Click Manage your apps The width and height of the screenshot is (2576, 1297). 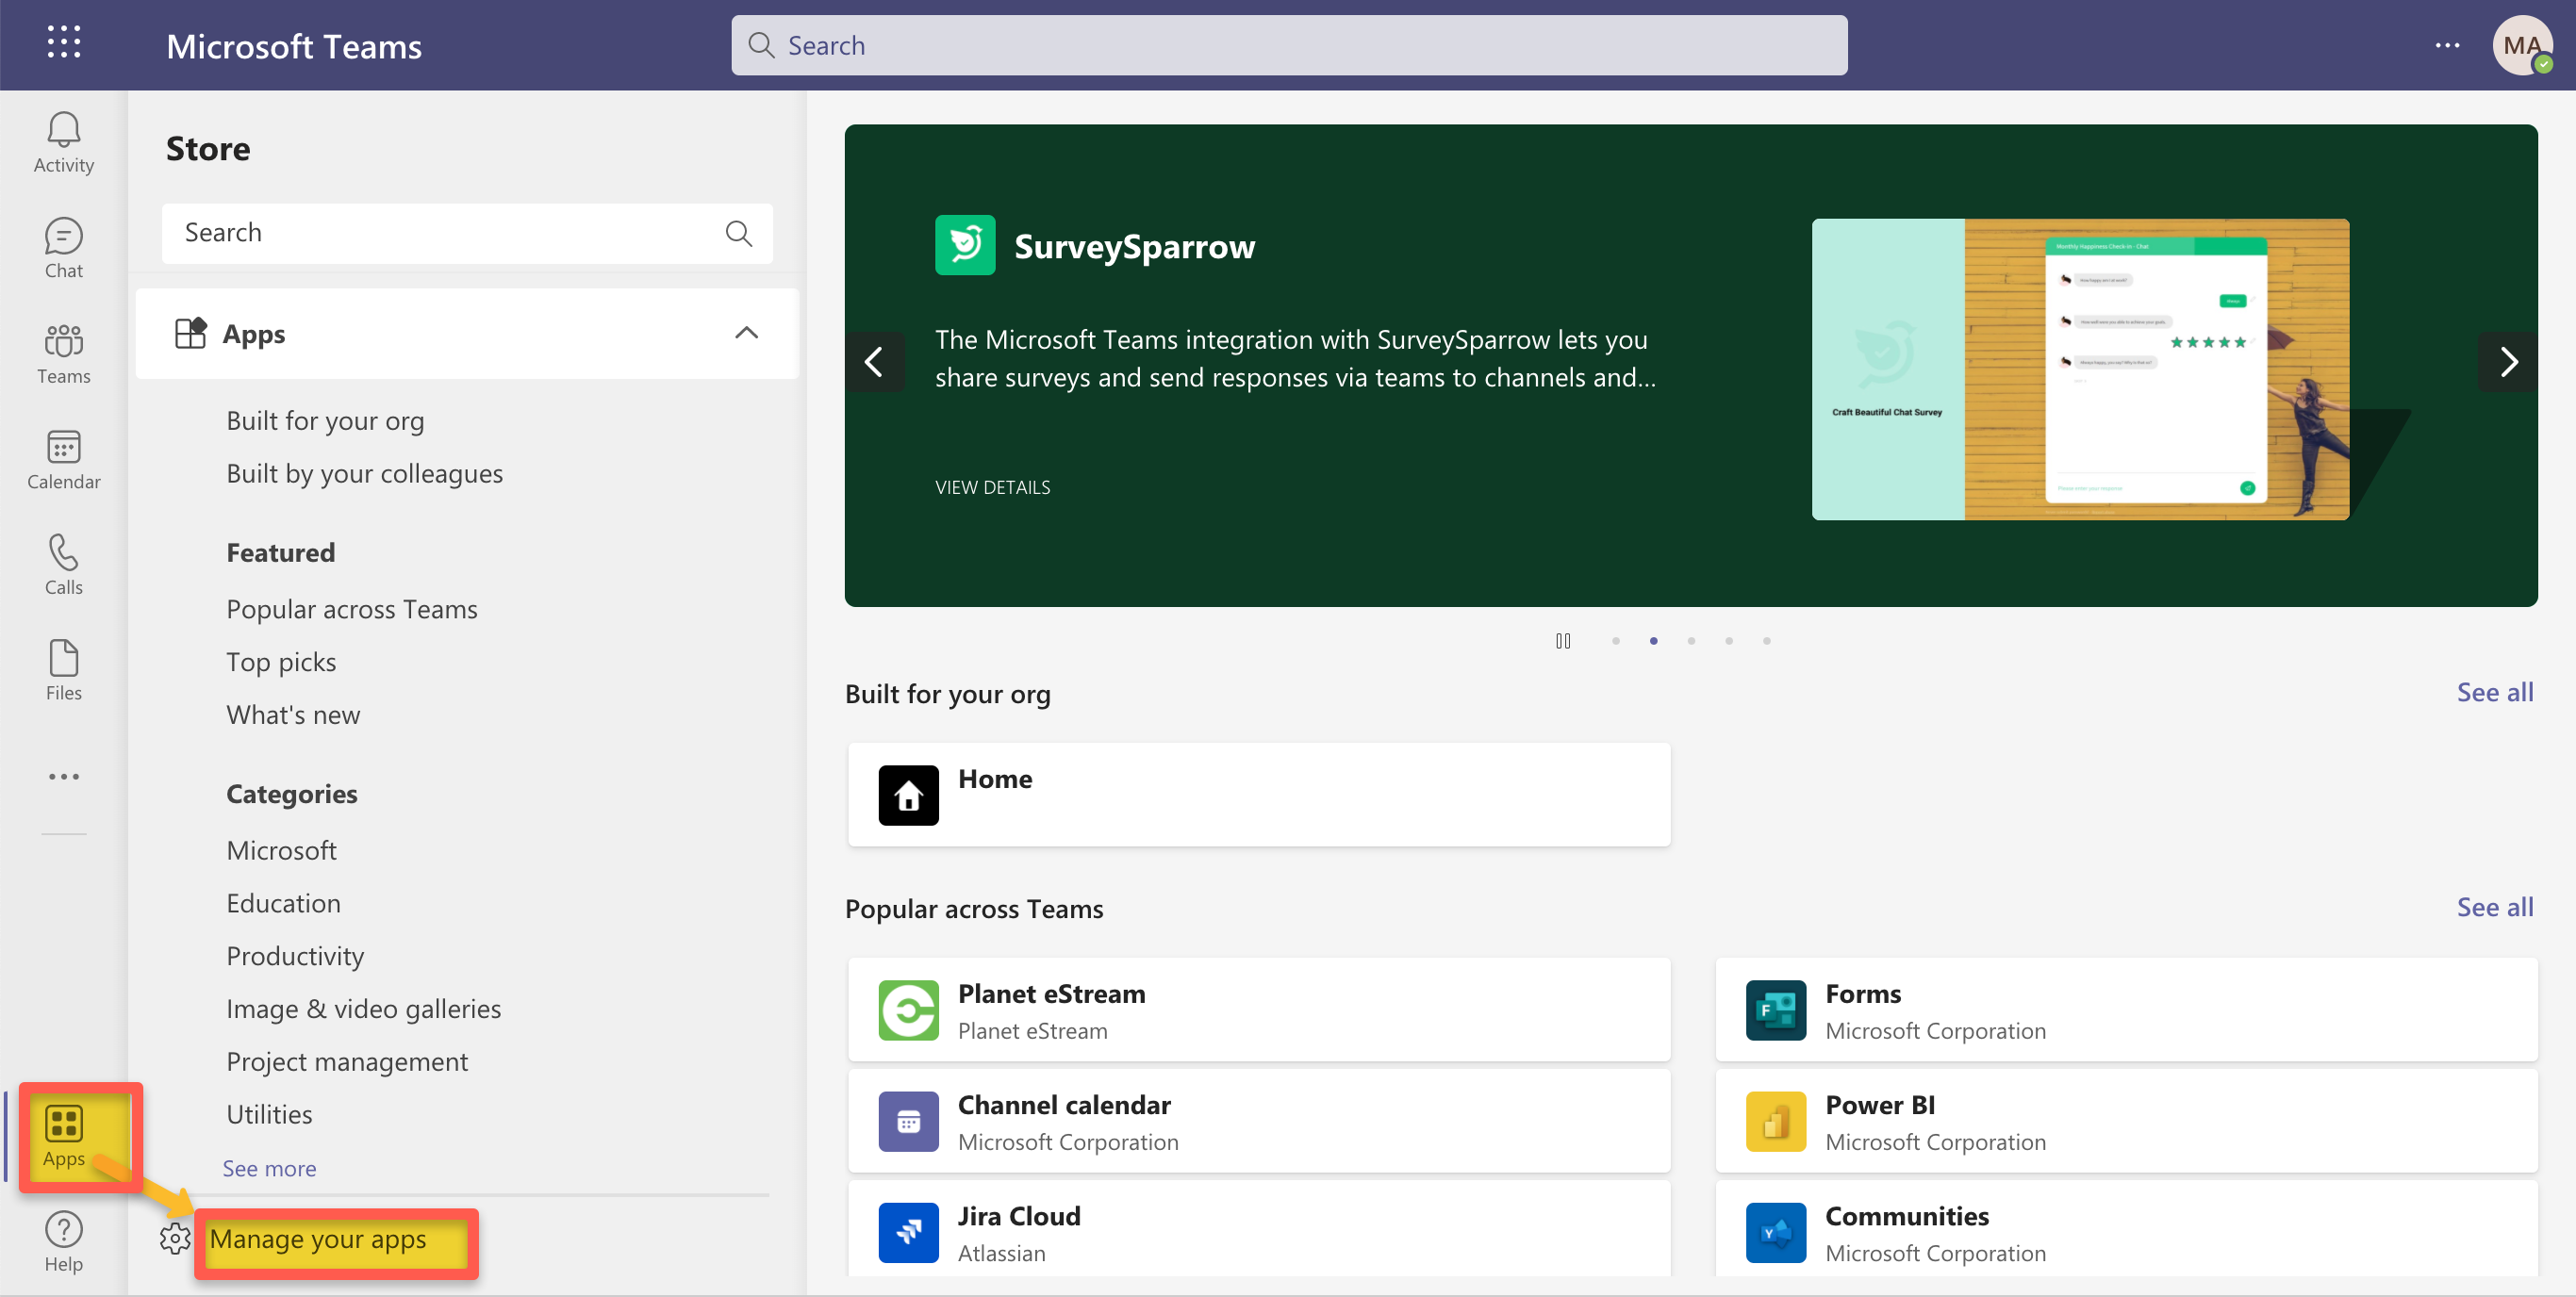(318, 1239)
